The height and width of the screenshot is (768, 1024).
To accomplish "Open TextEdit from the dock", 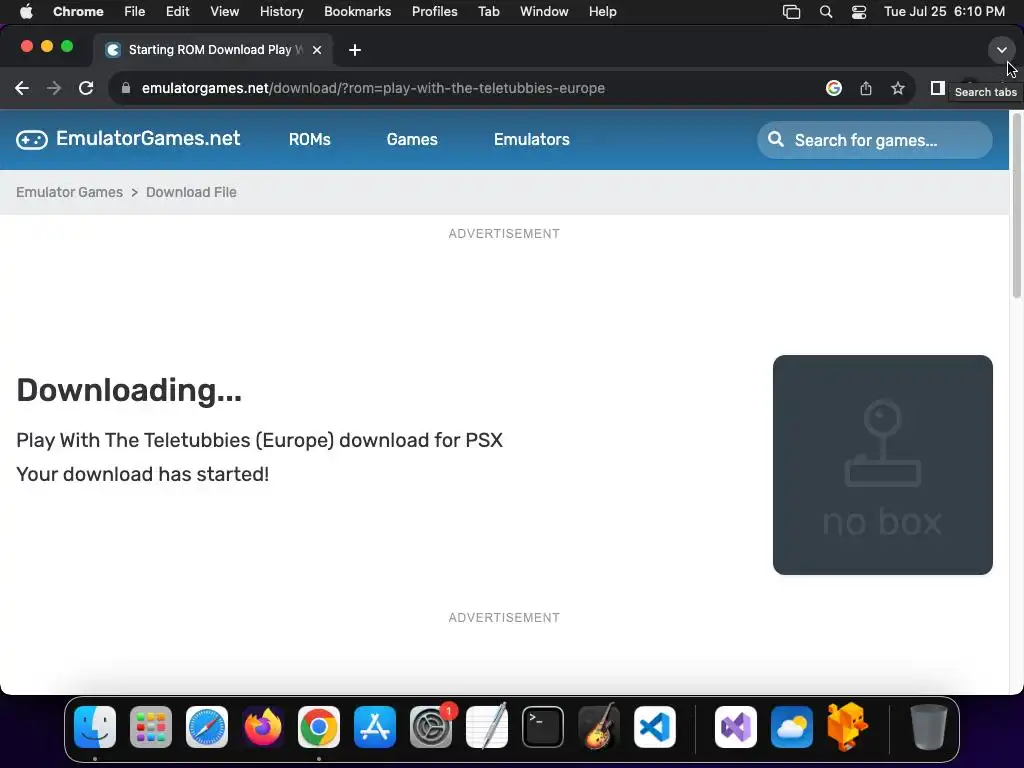I will [x=487, y=727].
